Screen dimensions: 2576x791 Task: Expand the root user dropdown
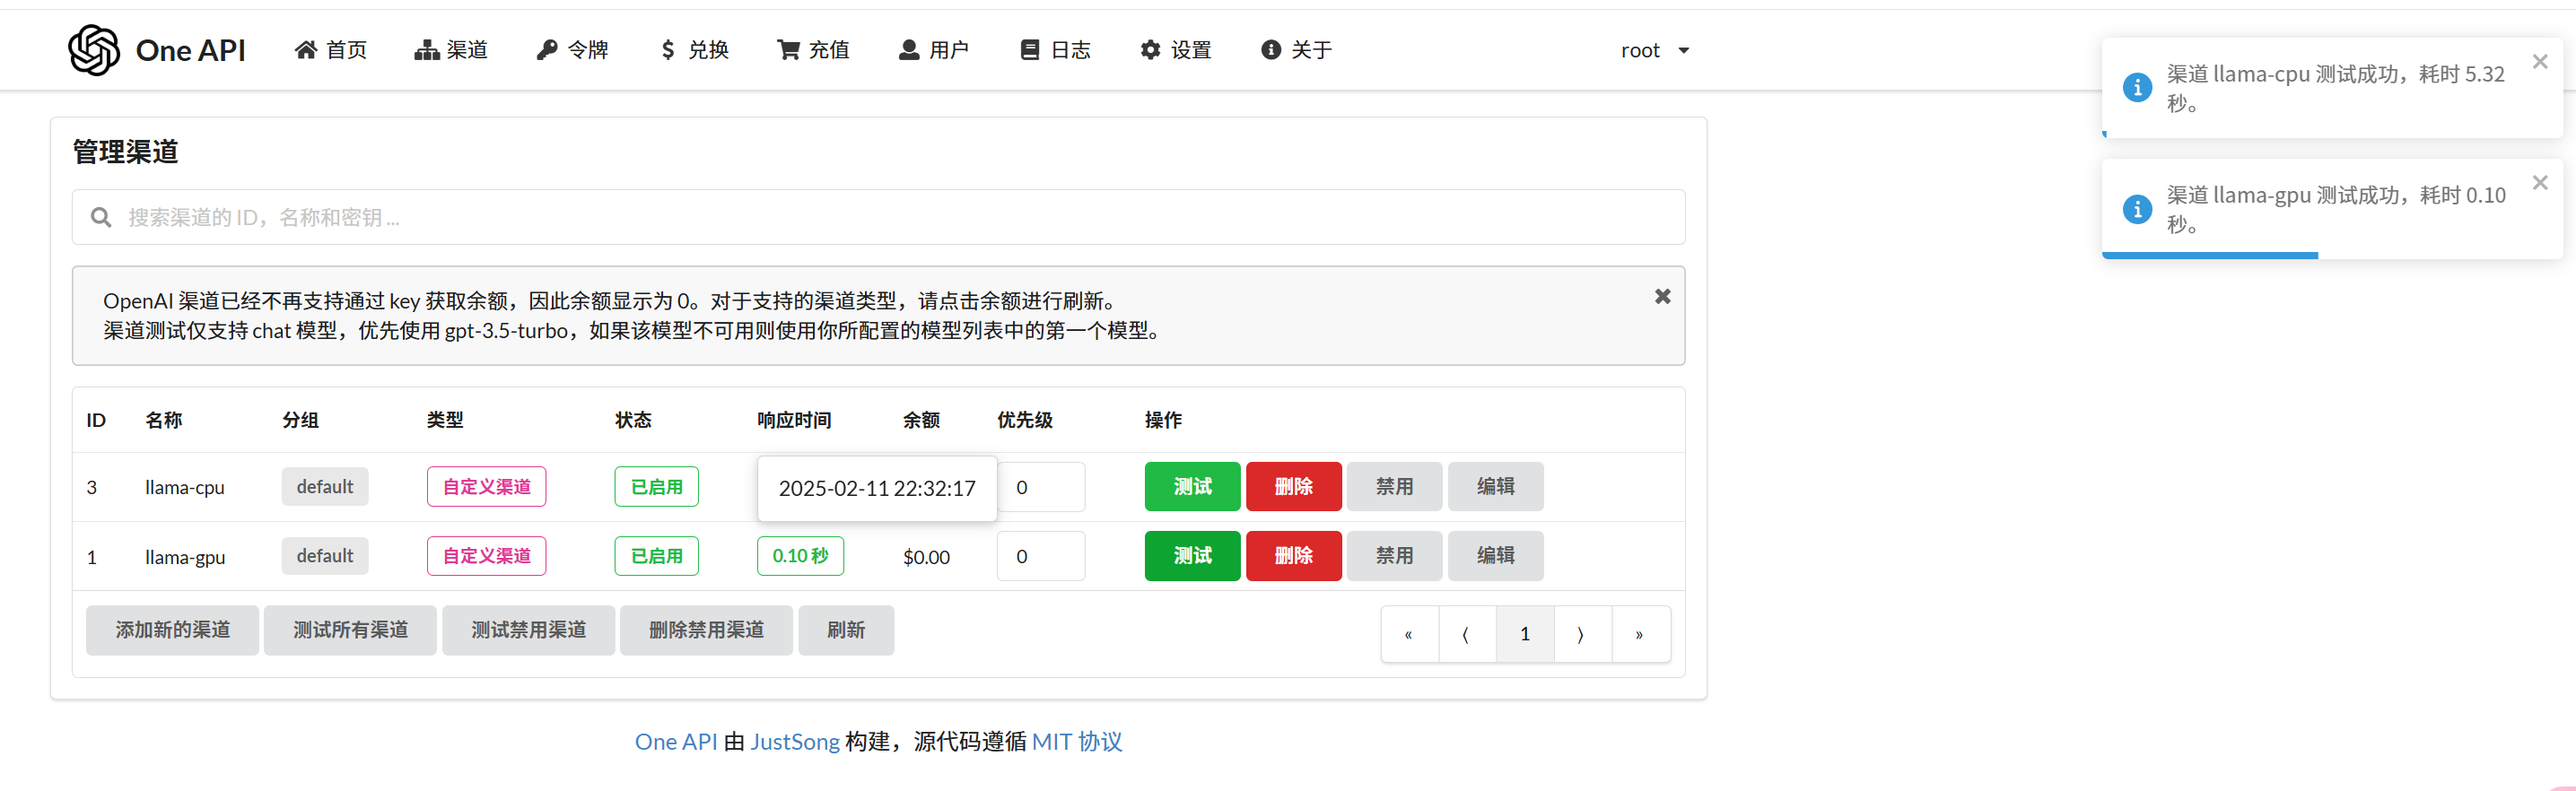[x=1654, y=50]
